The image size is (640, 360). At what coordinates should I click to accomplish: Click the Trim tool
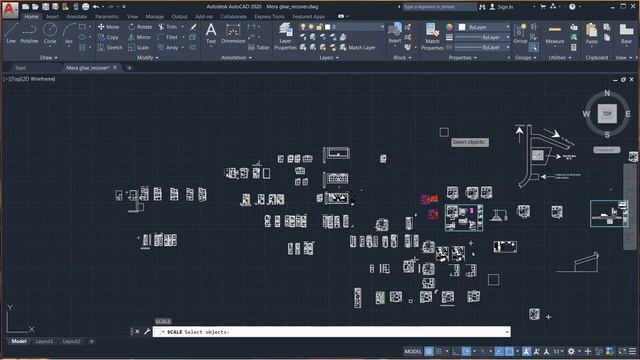[168, 27]
